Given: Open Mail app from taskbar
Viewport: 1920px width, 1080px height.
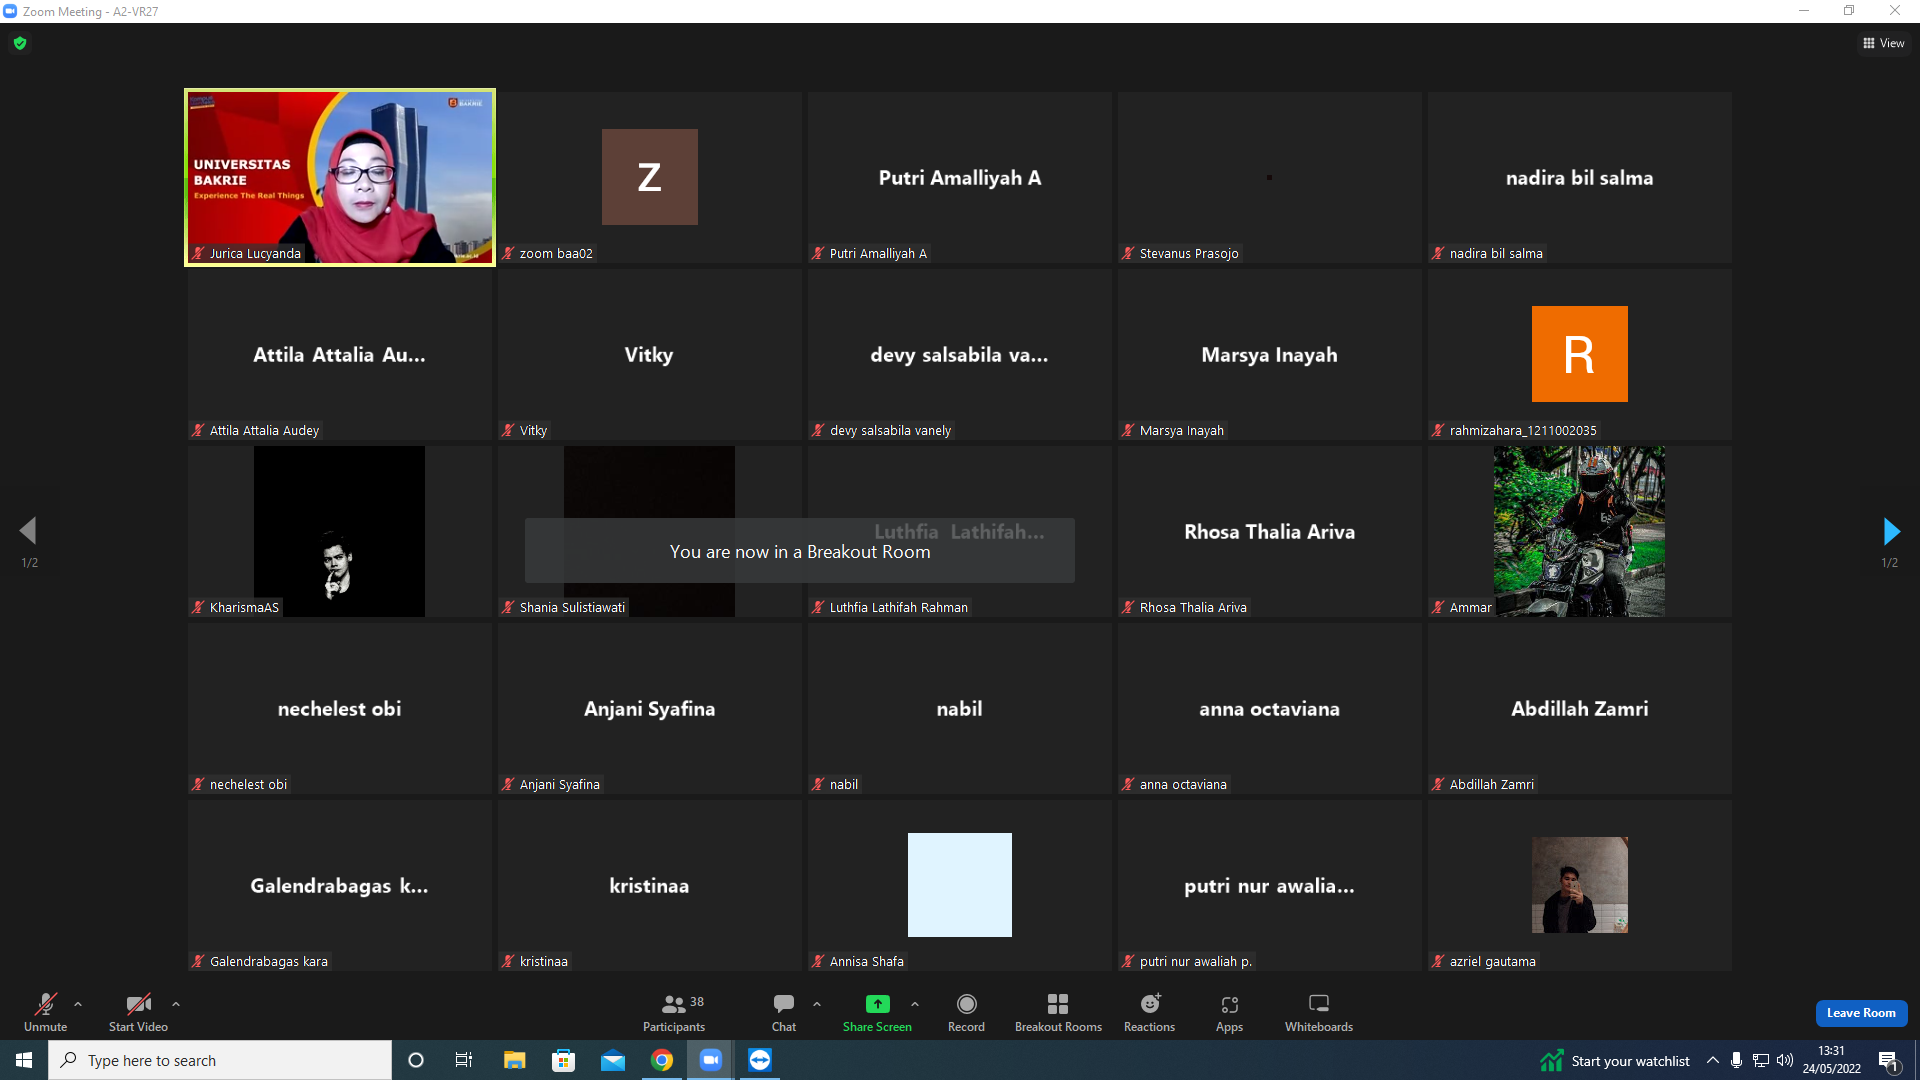Looking at the screenshot, I should [x=613, y=1060].
